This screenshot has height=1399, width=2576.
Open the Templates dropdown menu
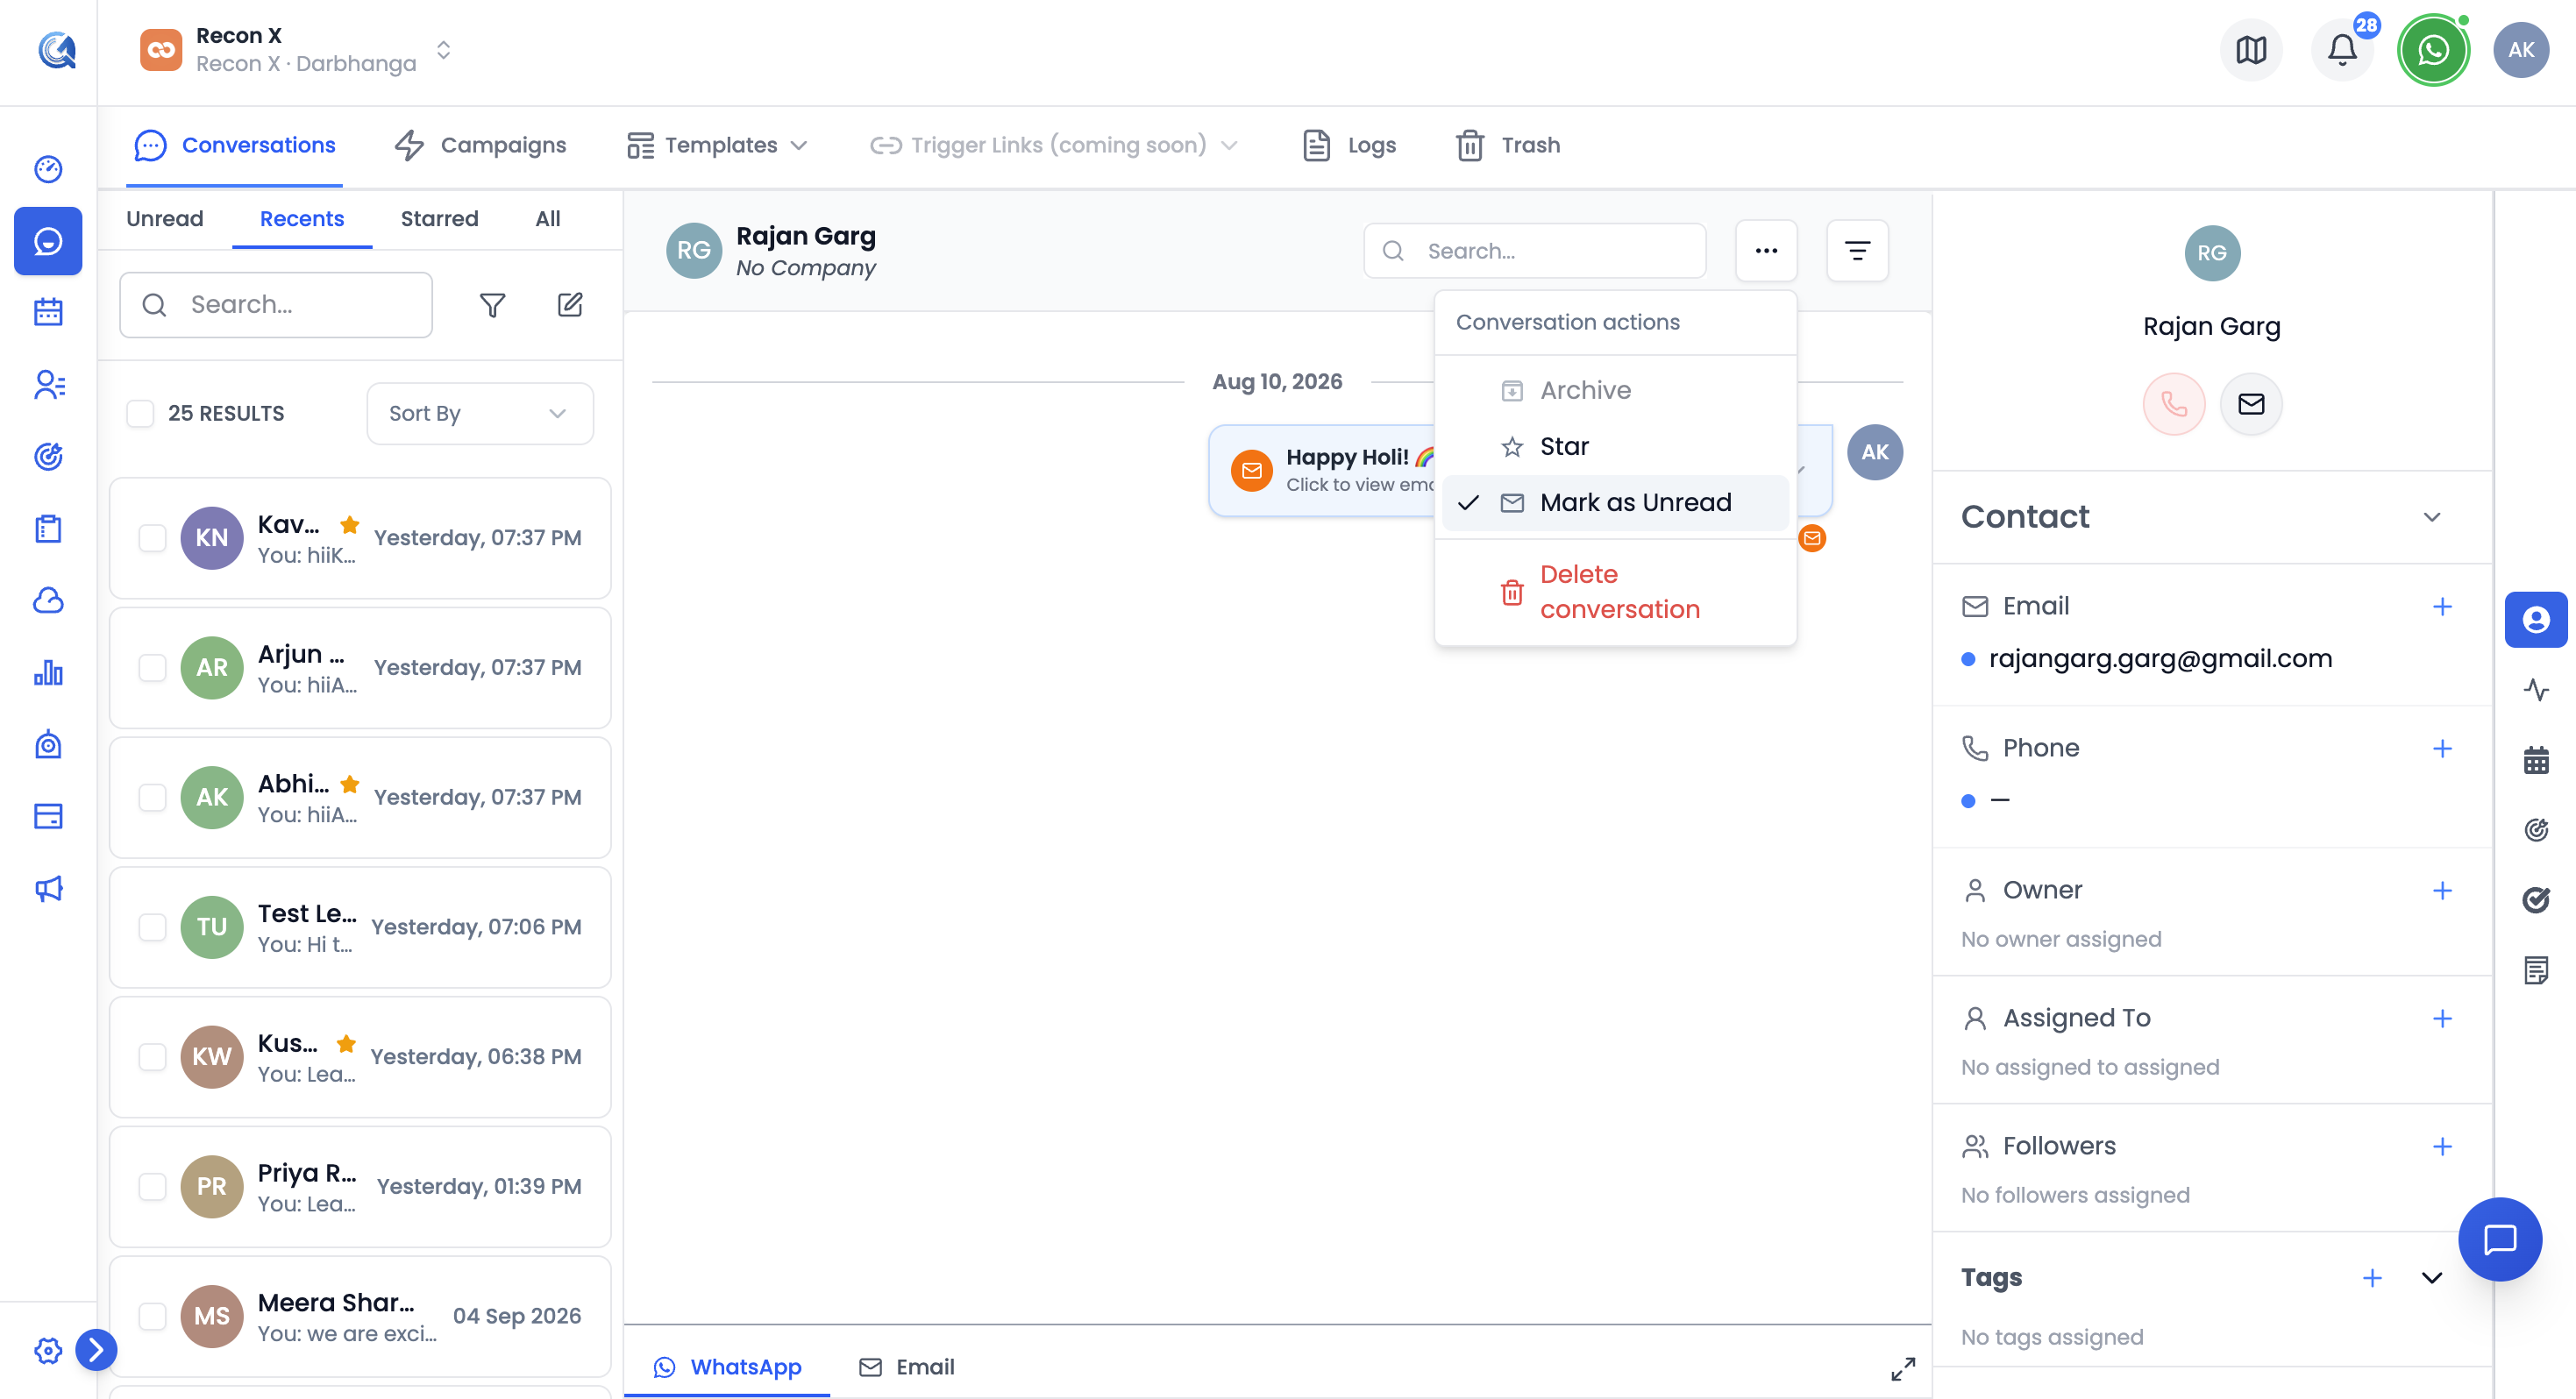click(717, 146)
